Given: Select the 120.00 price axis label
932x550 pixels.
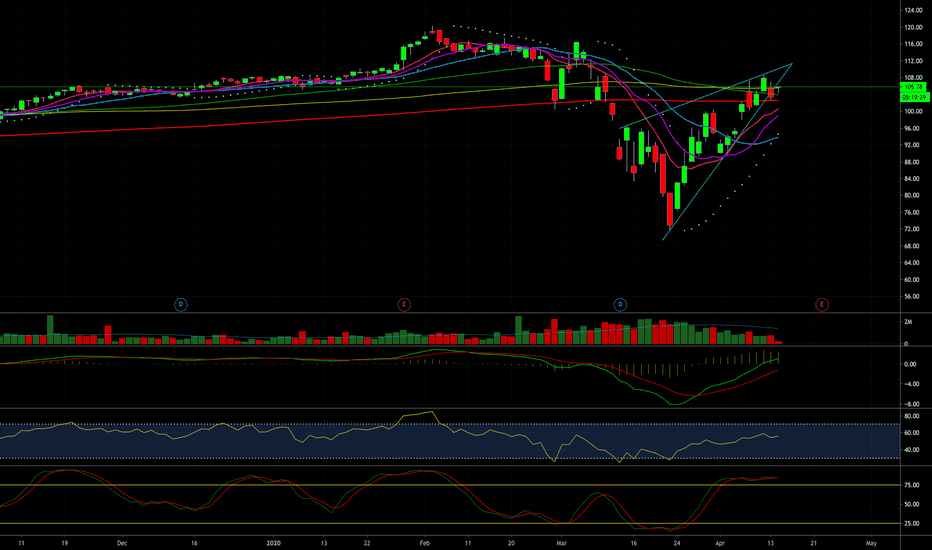Looking at the screenshot, I should tap(913, 27).
